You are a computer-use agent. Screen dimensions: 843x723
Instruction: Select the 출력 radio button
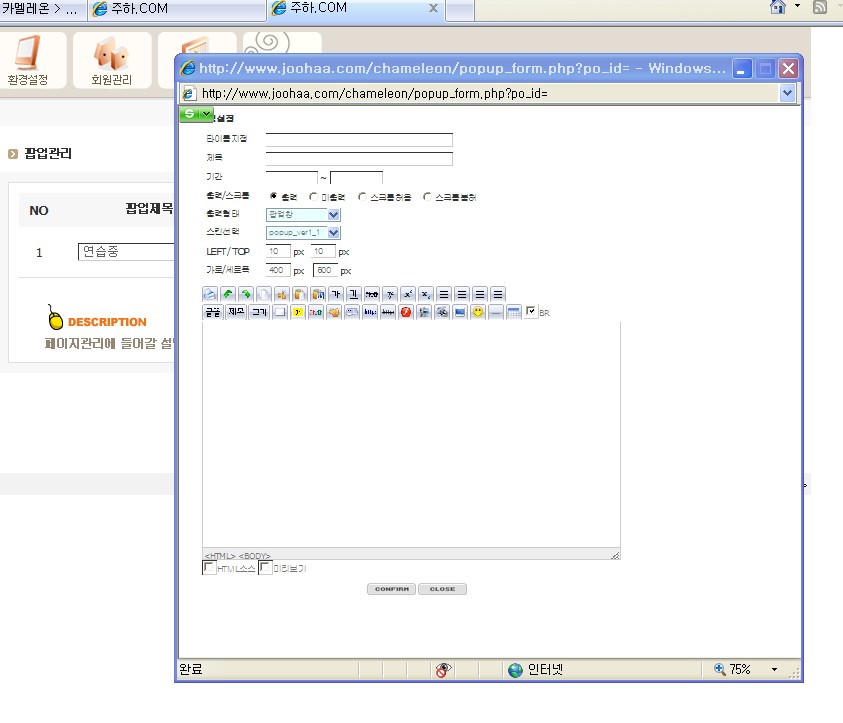coord(274,196)
